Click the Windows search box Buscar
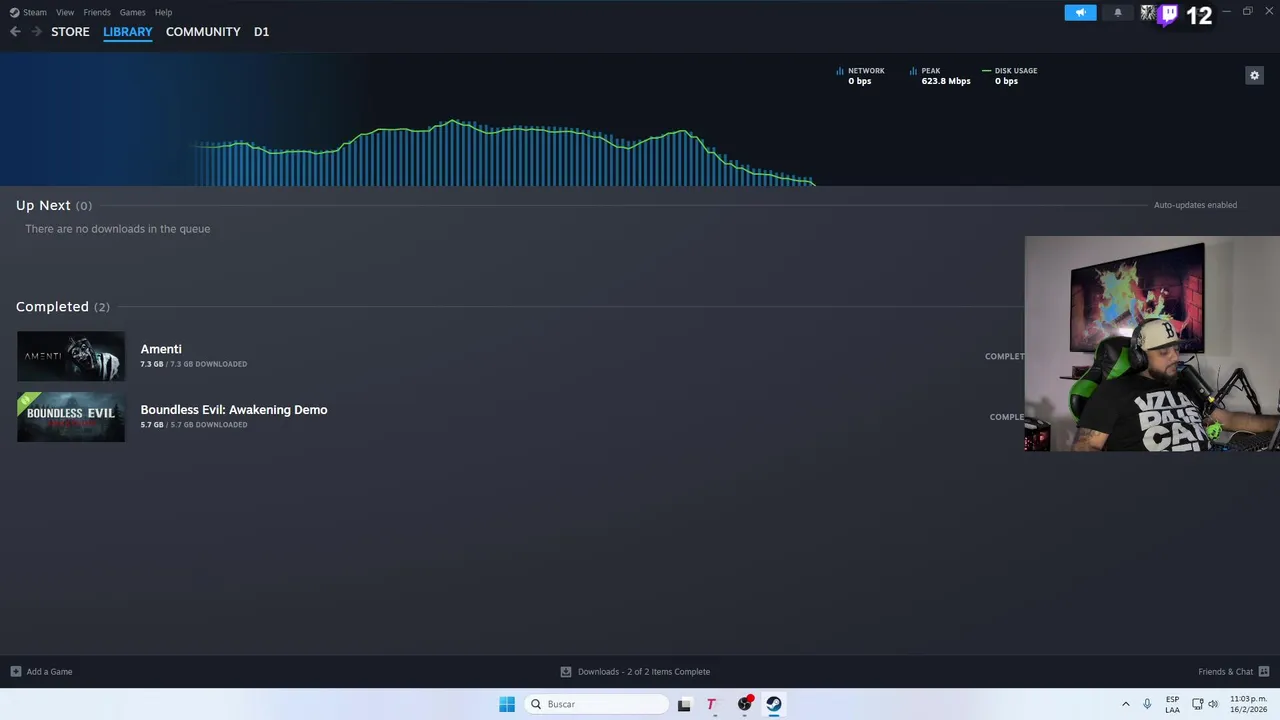Screen dimensions: 1280x720 pyautogui.click(x=597, y=704)
